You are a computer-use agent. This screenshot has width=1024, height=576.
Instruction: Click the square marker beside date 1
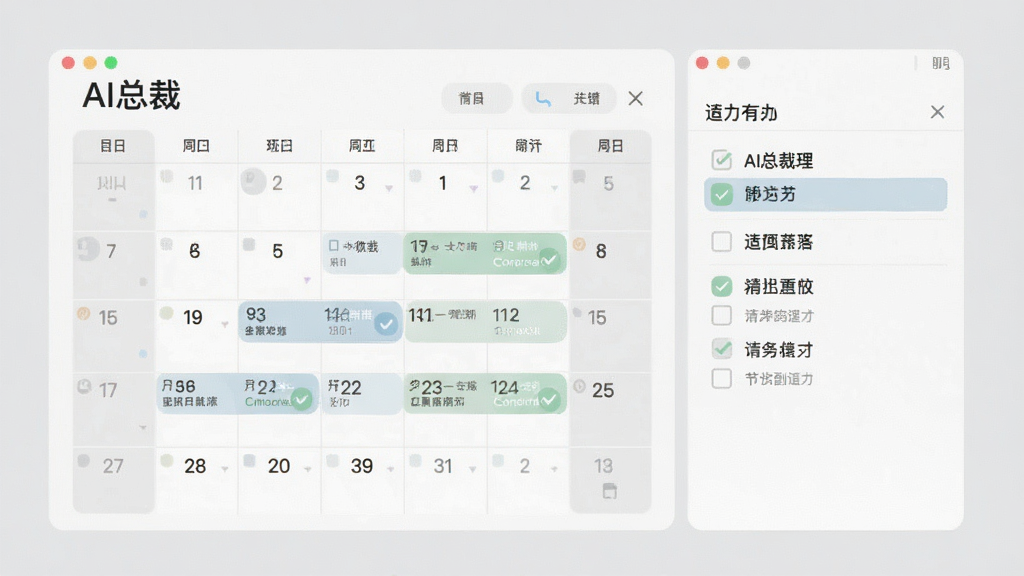[x=415, y=176]
